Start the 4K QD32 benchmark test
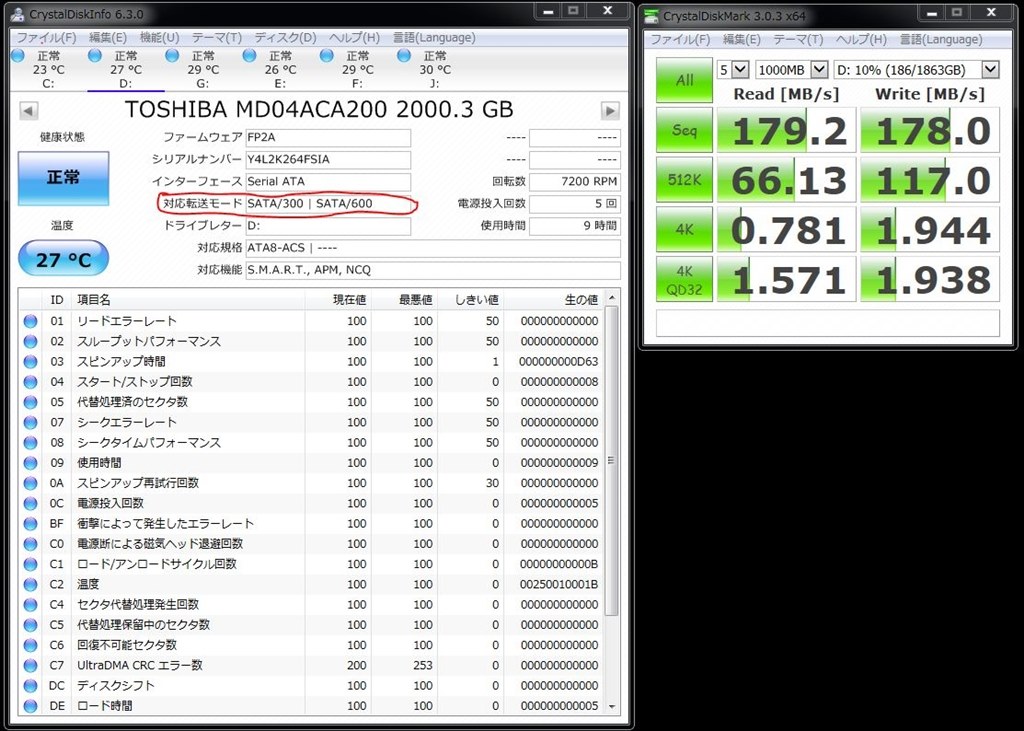1024x731 pixels. tap(684, 279)
